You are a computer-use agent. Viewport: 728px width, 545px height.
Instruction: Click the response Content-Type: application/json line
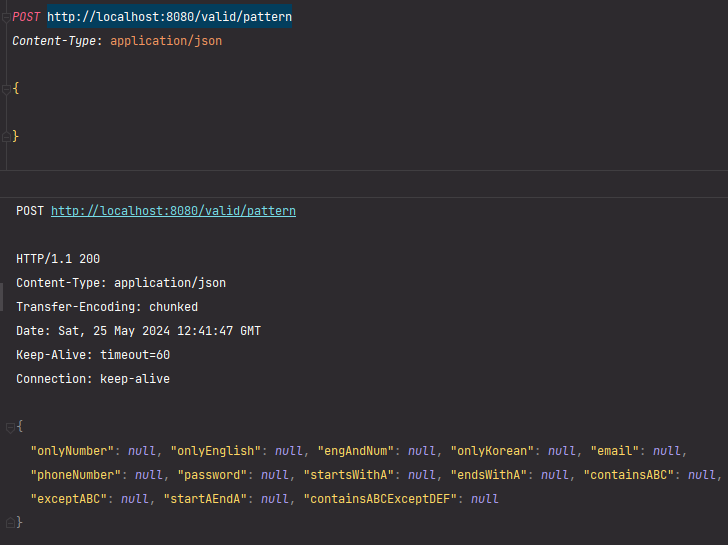[121, 283]
